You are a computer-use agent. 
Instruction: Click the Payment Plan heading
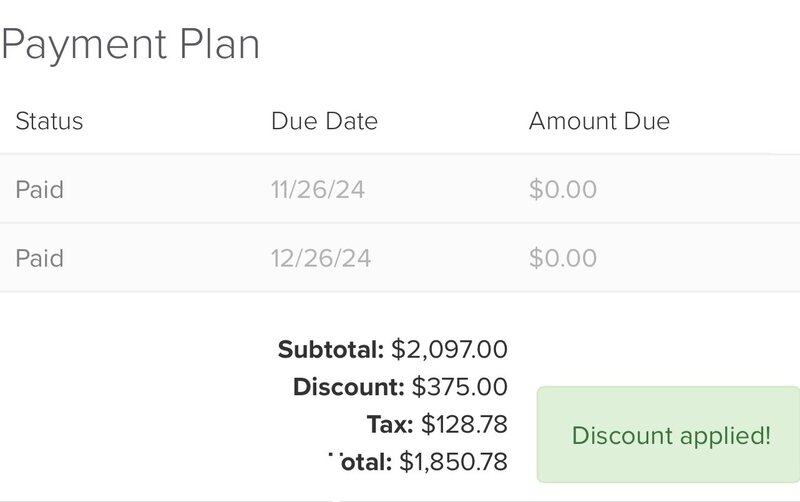(130, 45)
